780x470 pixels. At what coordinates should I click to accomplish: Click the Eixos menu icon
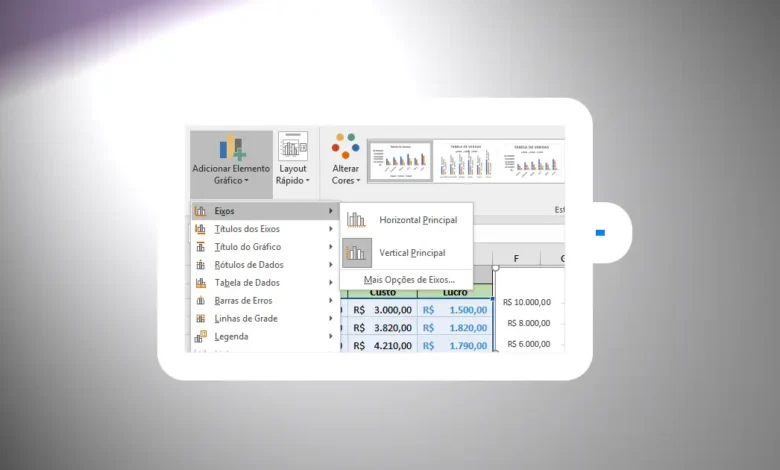tap(201, 211)
